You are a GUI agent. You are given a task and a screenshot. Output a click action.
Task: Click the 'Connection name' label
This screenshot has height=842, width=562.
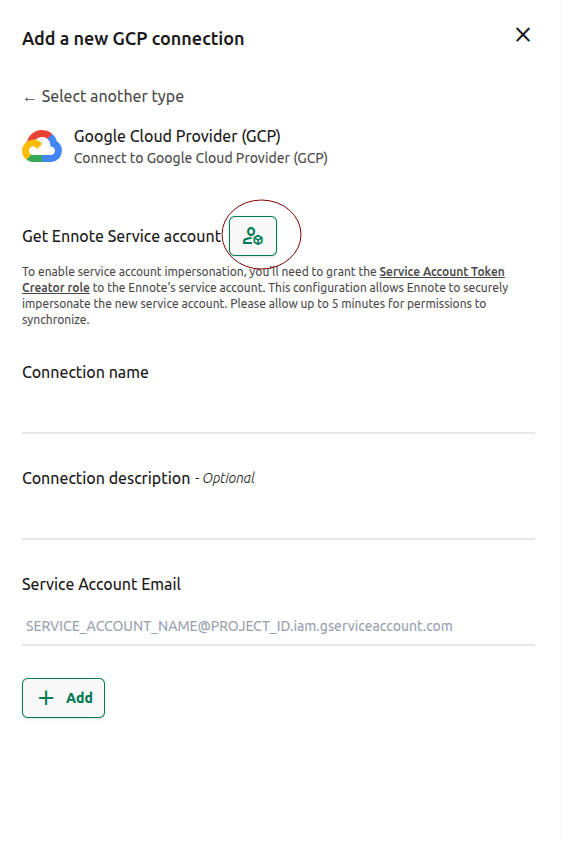85,372
